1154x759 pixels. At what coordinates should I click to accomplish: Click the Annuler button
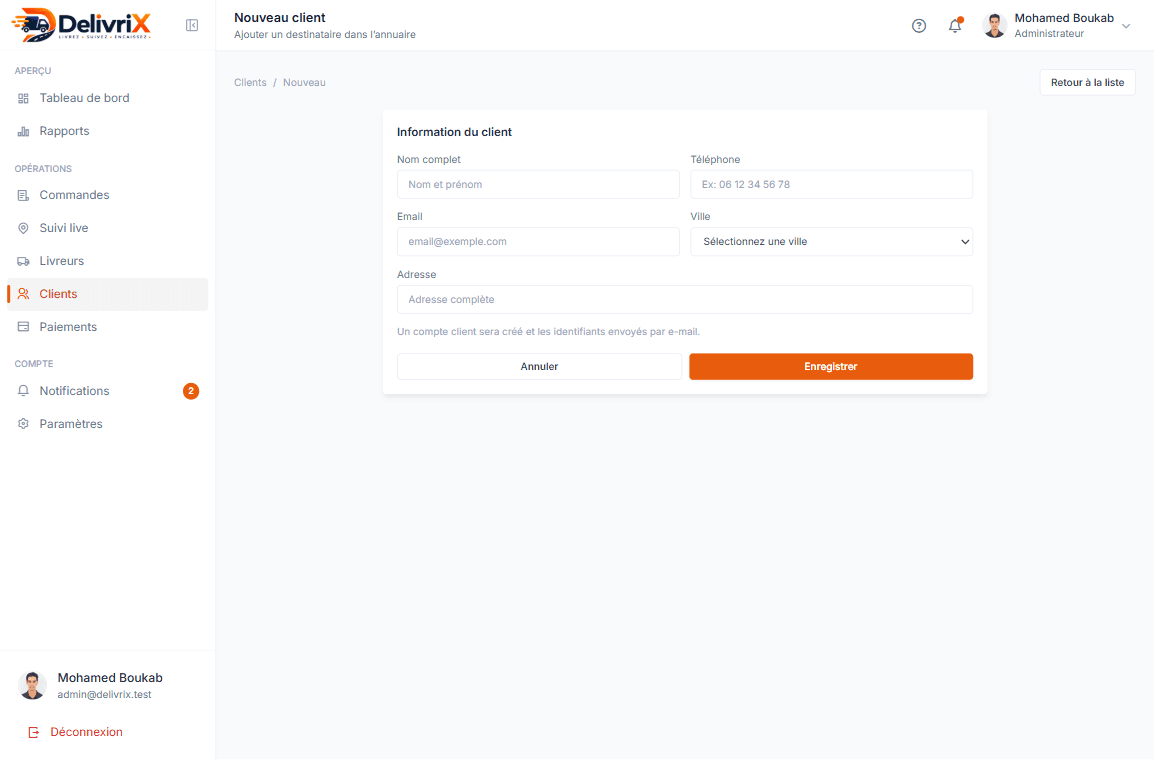[x=539, y=367]
